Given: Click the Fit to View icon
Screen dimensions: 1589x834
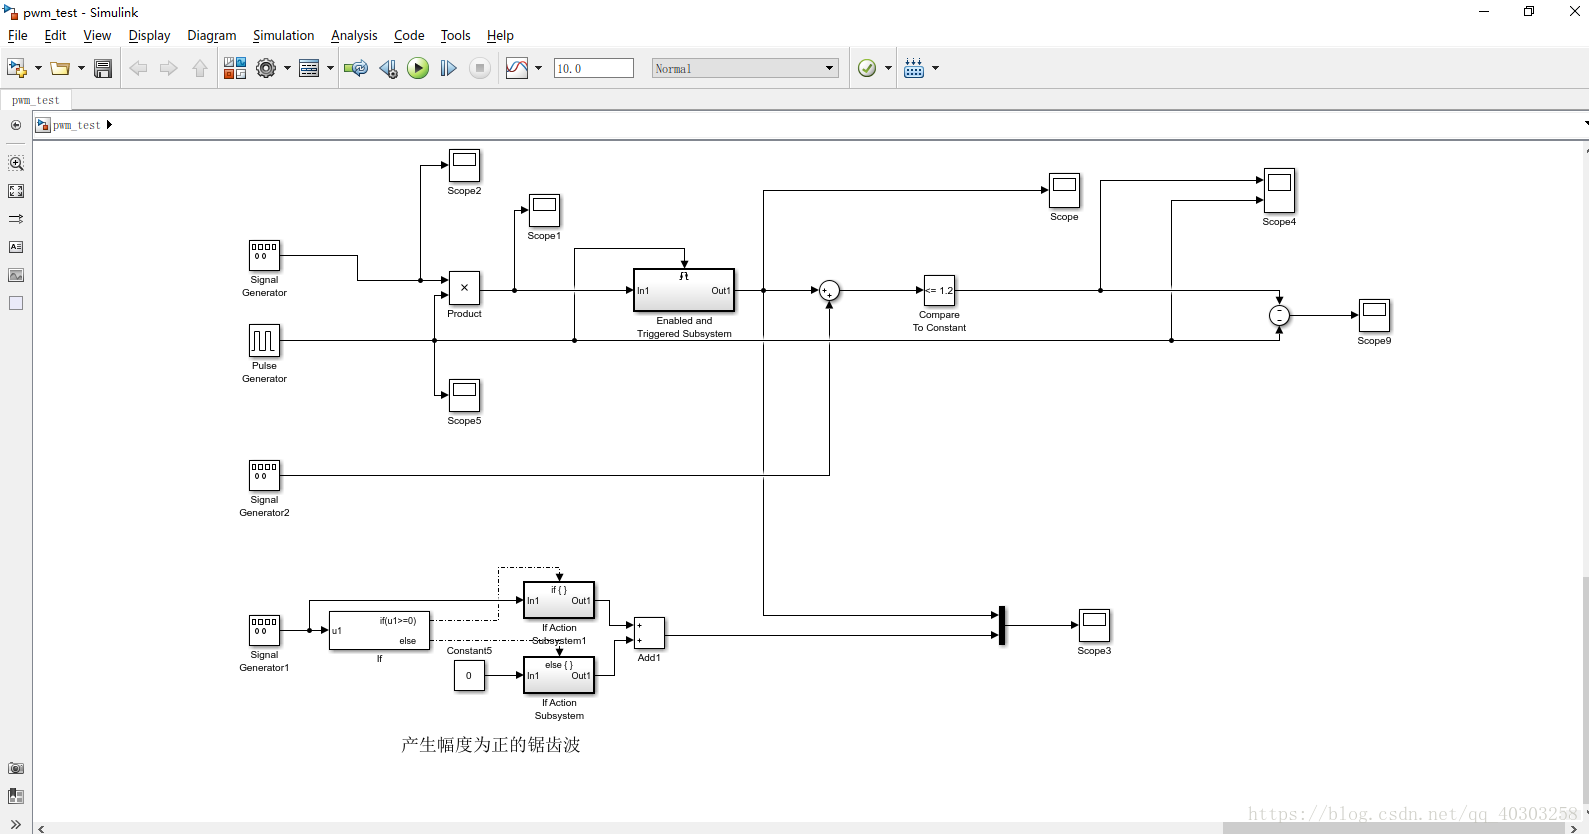Looking at the screenshot, I should 16,191.
